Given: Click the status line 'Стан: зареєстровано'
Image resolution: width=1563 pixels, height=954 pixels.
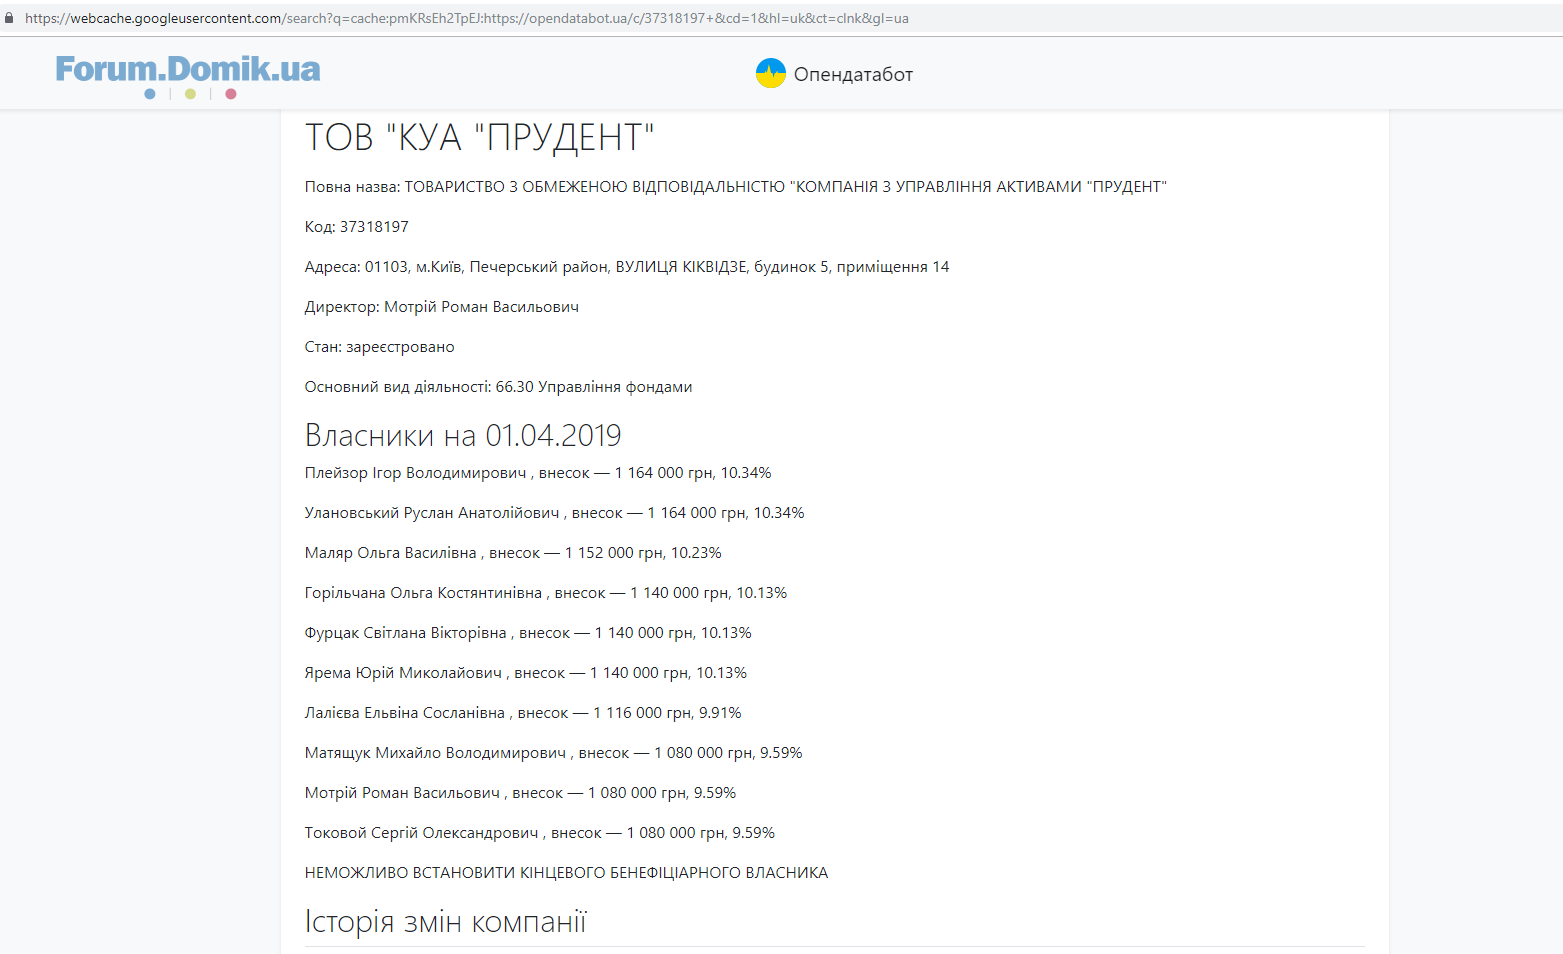Looking at the screenshot, I should 380,347.
